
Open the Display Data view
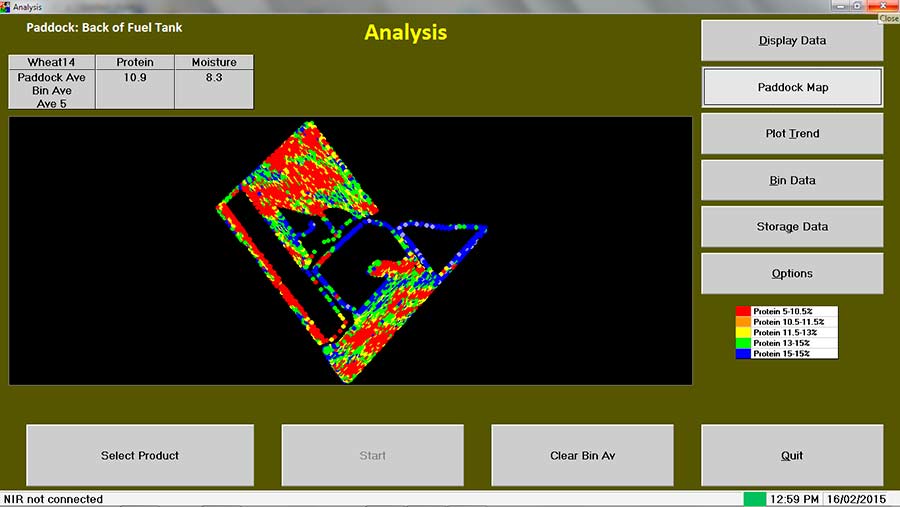(792, 41)
